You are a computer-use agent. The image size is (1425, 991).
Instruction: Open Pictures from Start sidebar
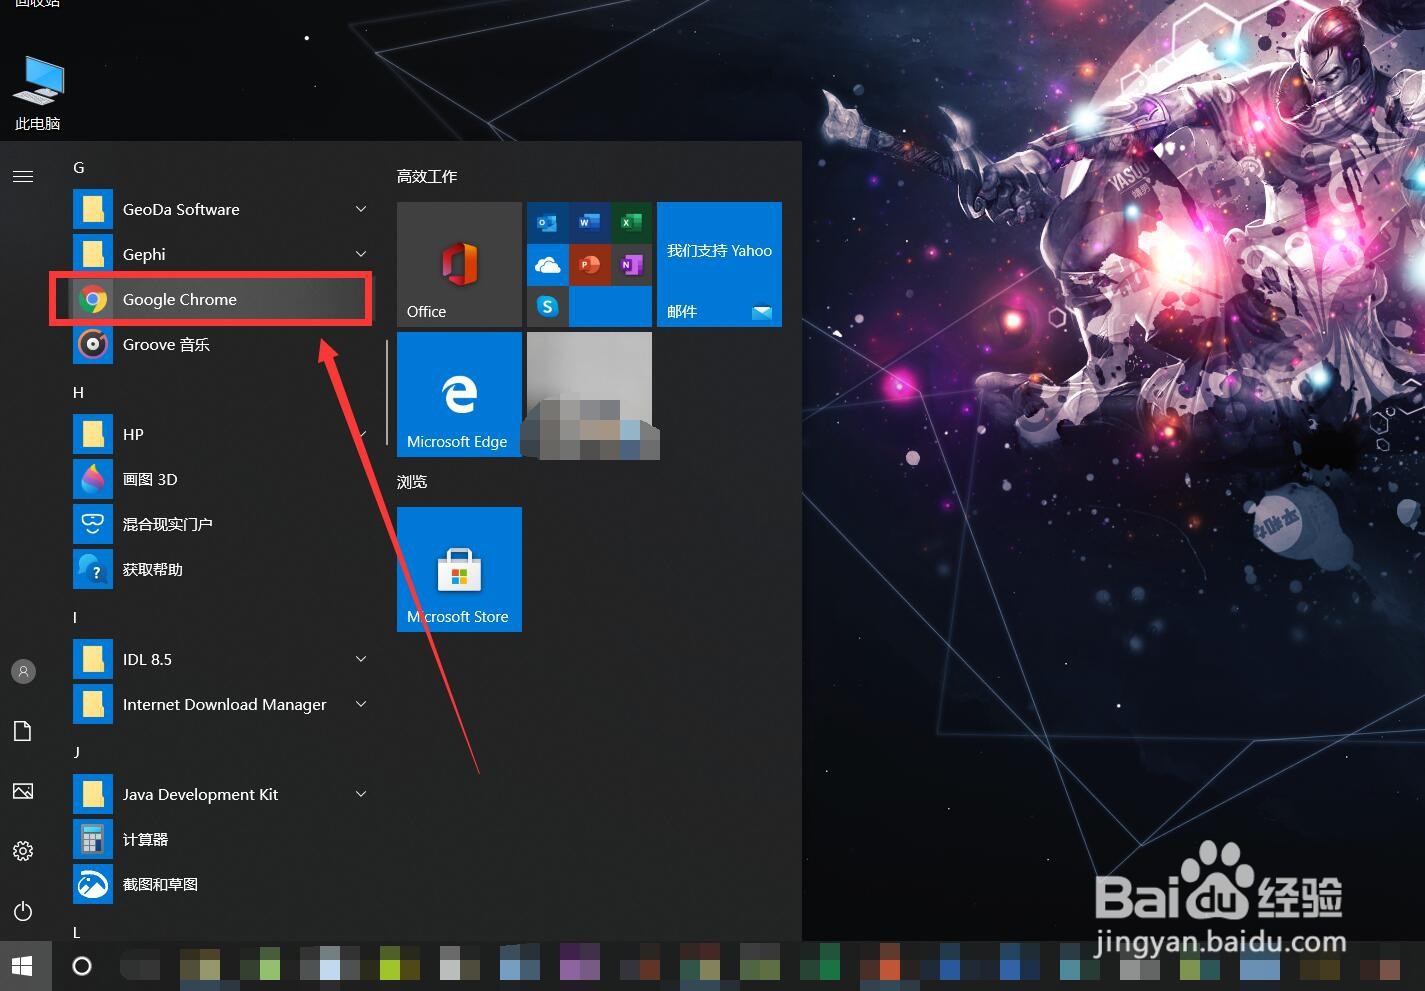[23, 791]
